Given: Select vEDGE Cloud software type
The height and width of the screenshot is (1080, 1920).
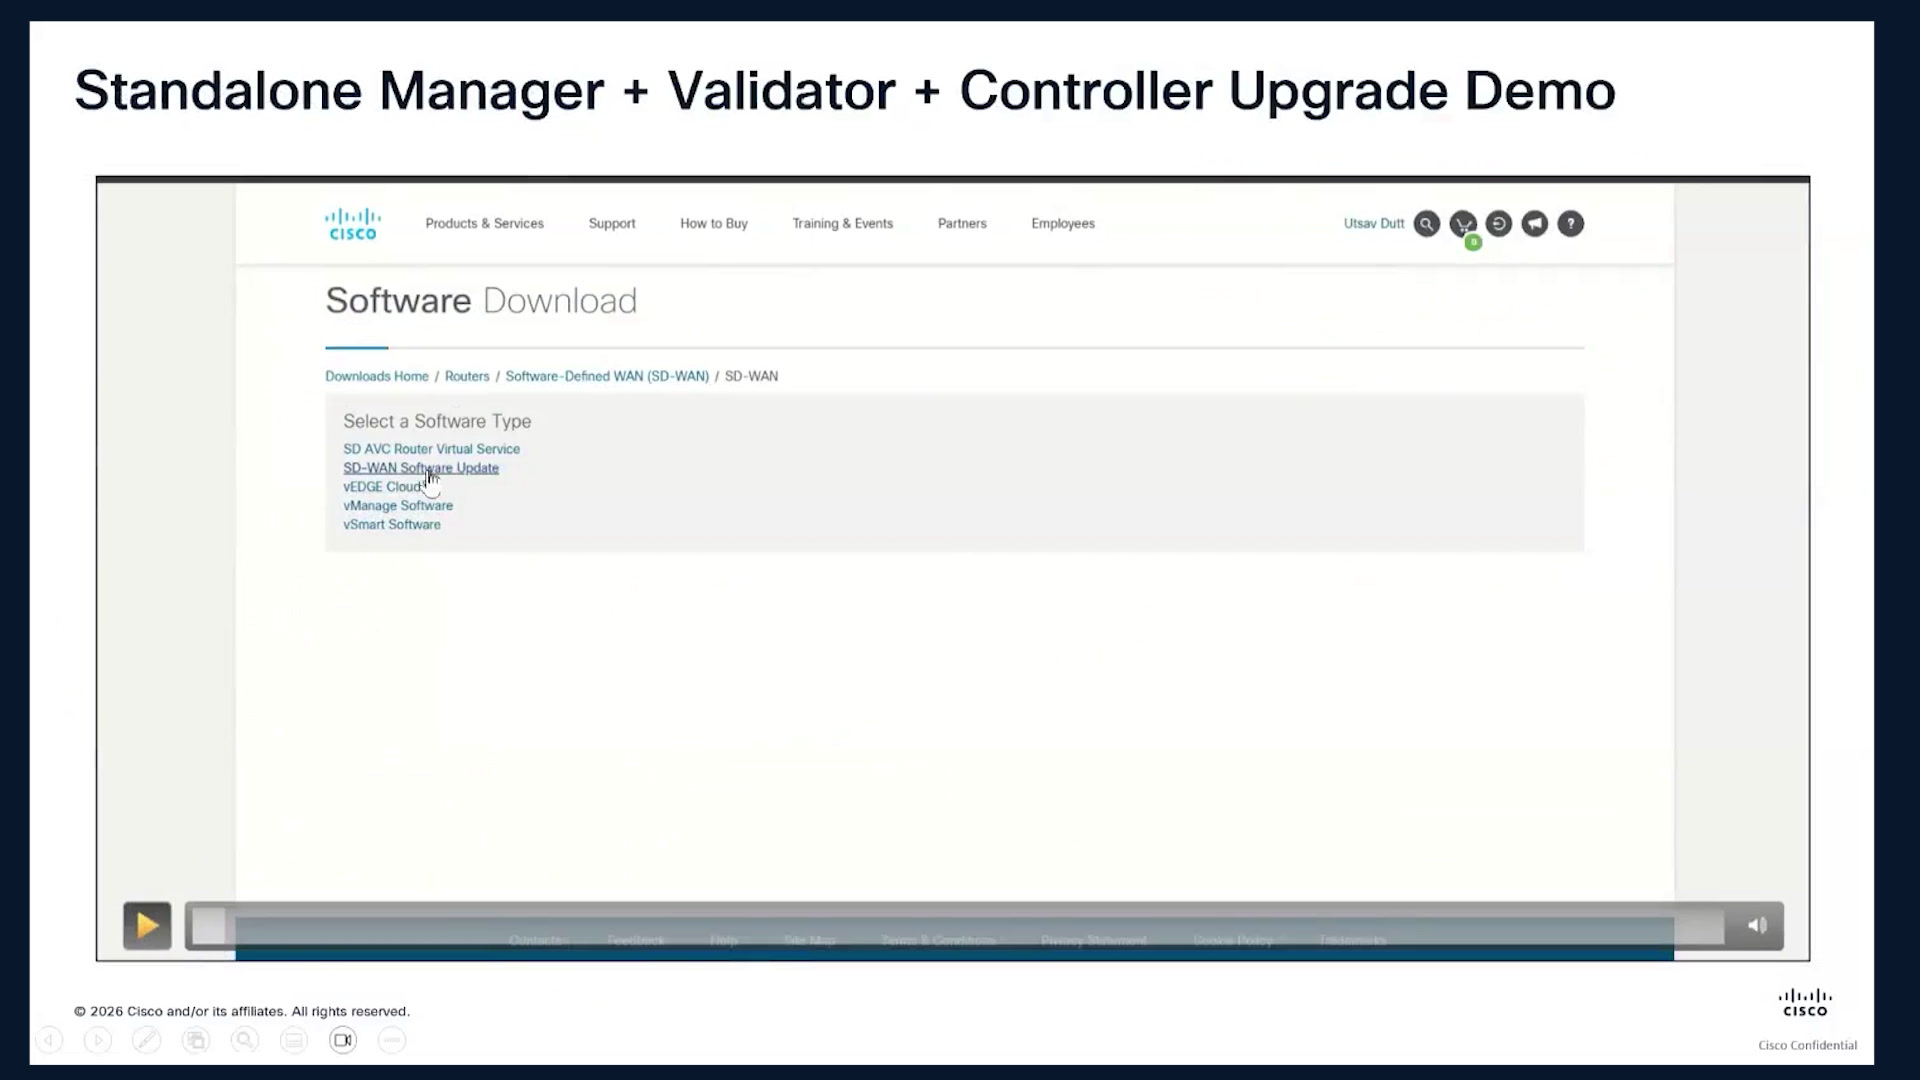Looking at the screenshot, I should click(384, 487).
